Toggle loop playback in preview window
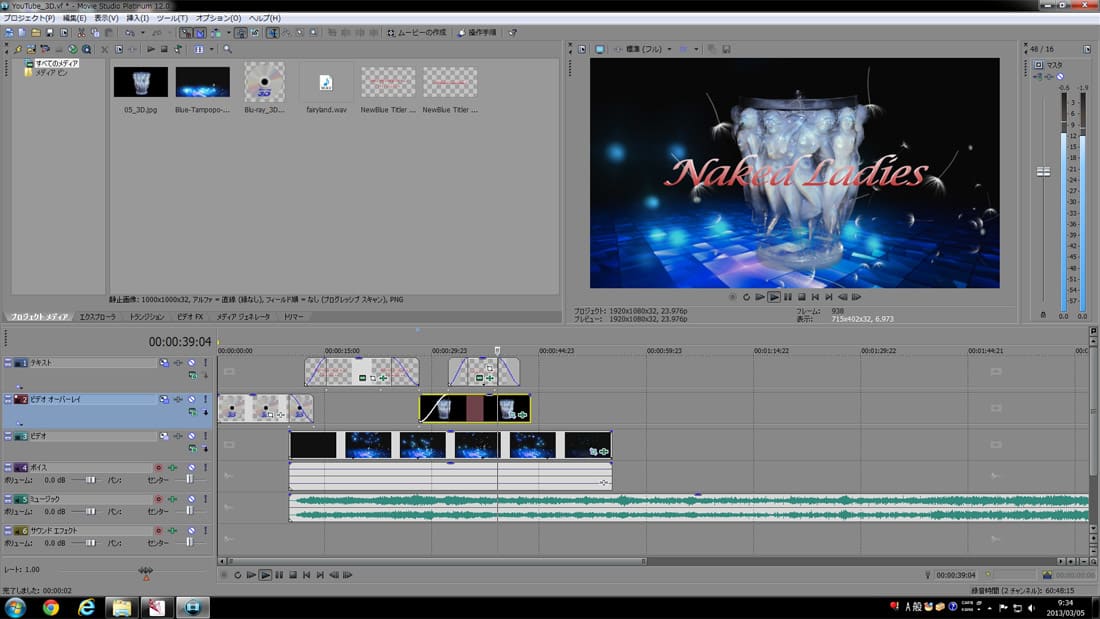This screenshot has height=619, width=1100. pyautogui.click(x=746, y=297)
